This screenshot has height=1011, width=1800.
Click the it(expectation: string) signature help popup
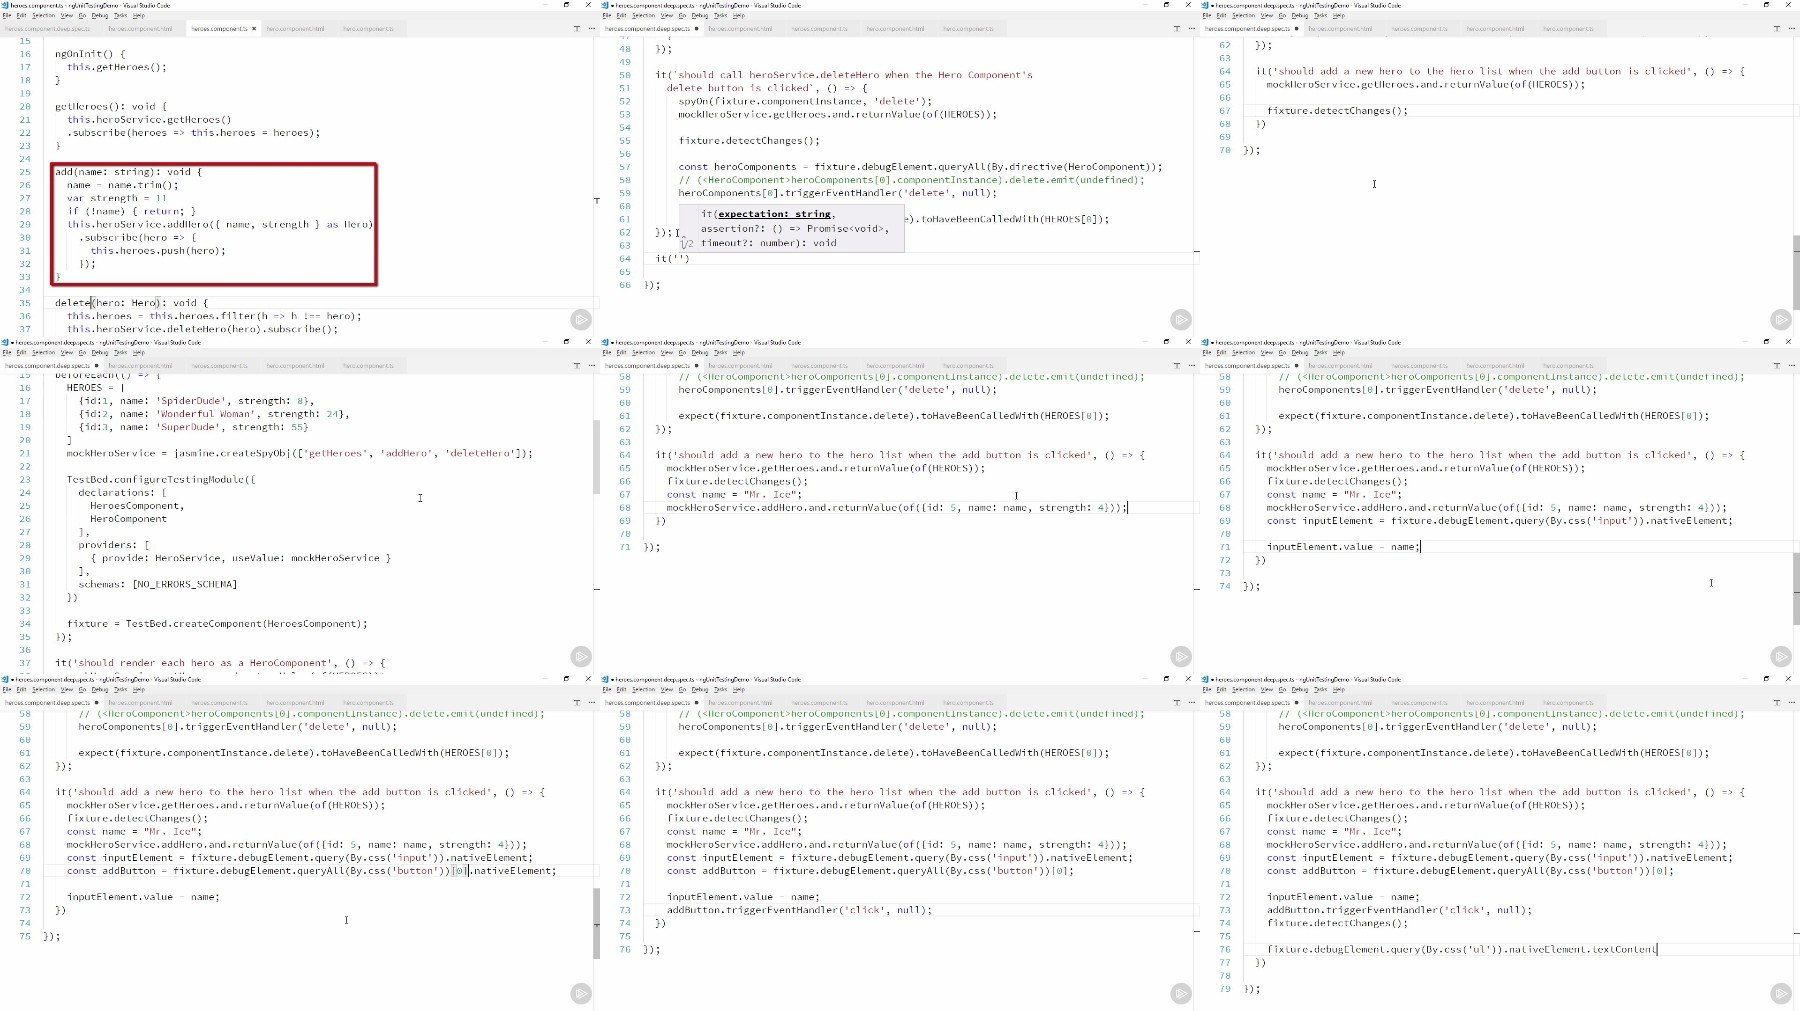click(791, 228)
